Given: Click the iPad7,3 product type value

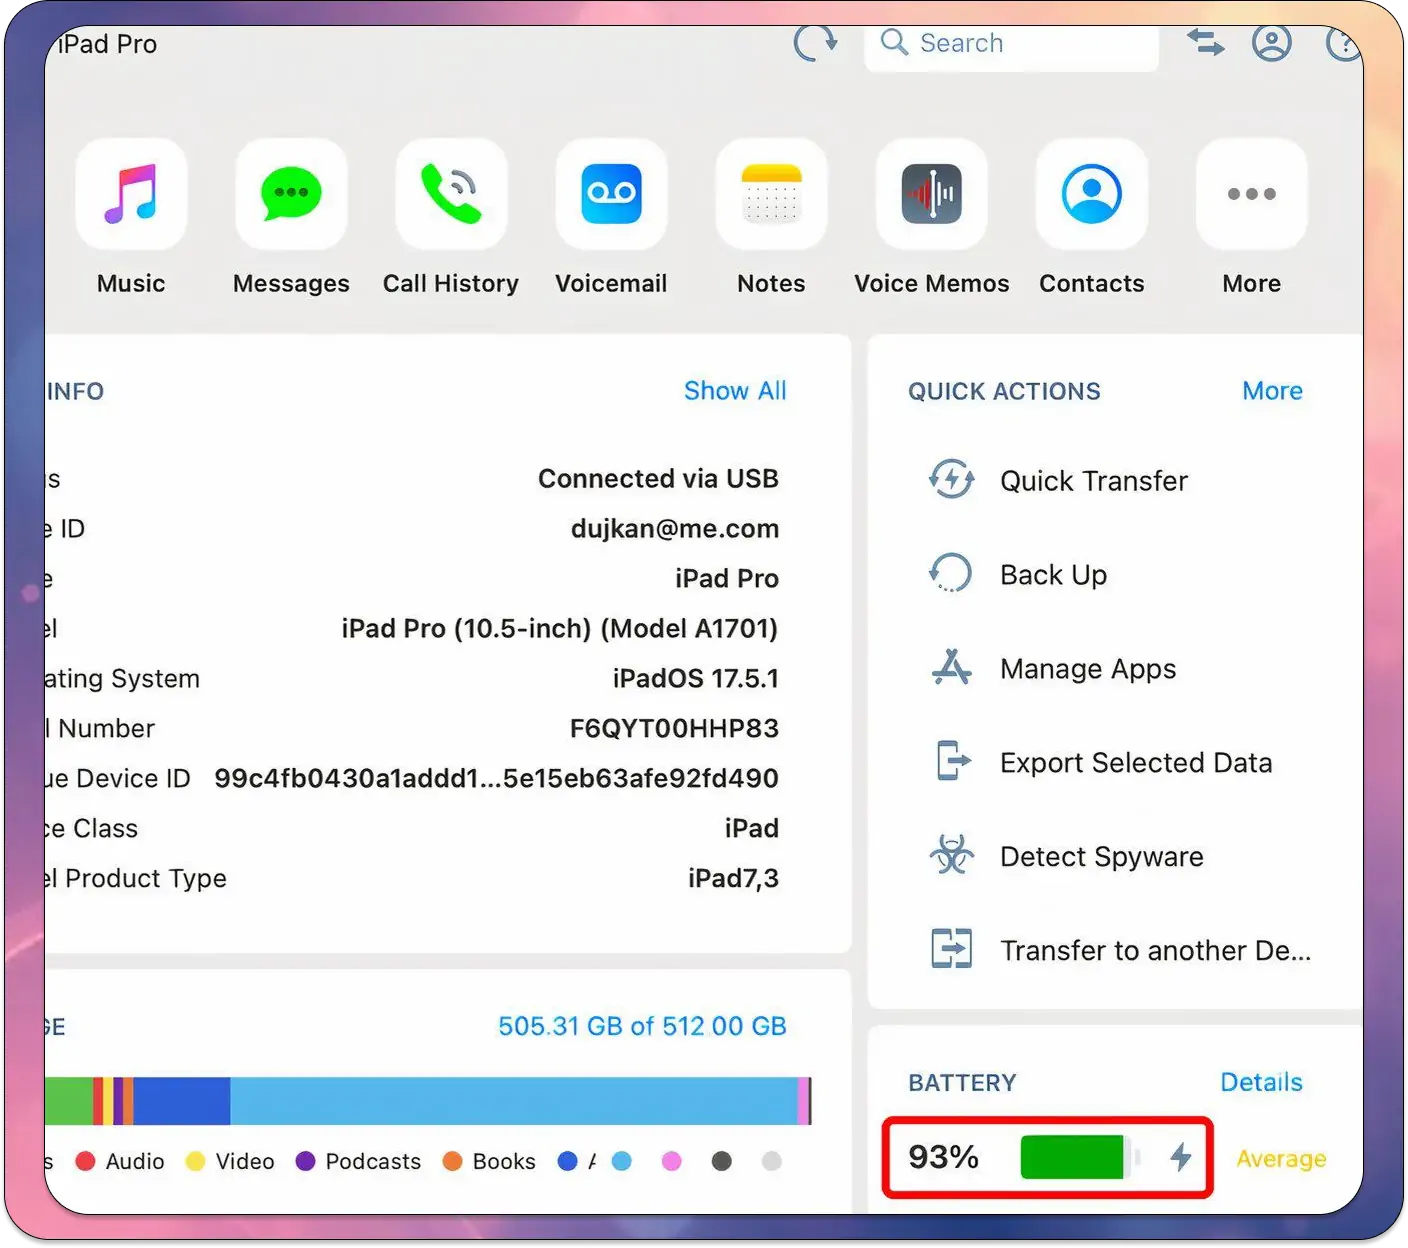Looking at the screenshot, I should [x=733, y=879].
